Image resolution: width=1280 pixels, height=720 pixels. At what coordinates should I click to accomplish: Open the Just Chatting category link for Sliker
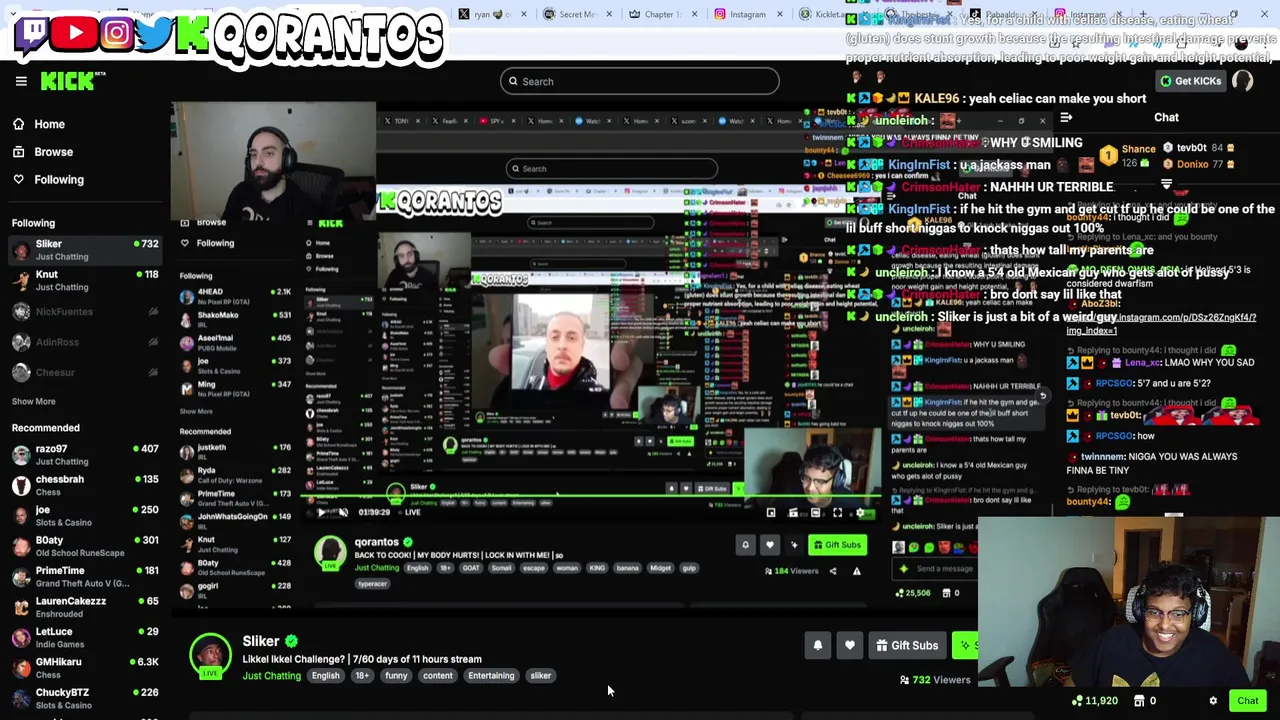point(271,676)
